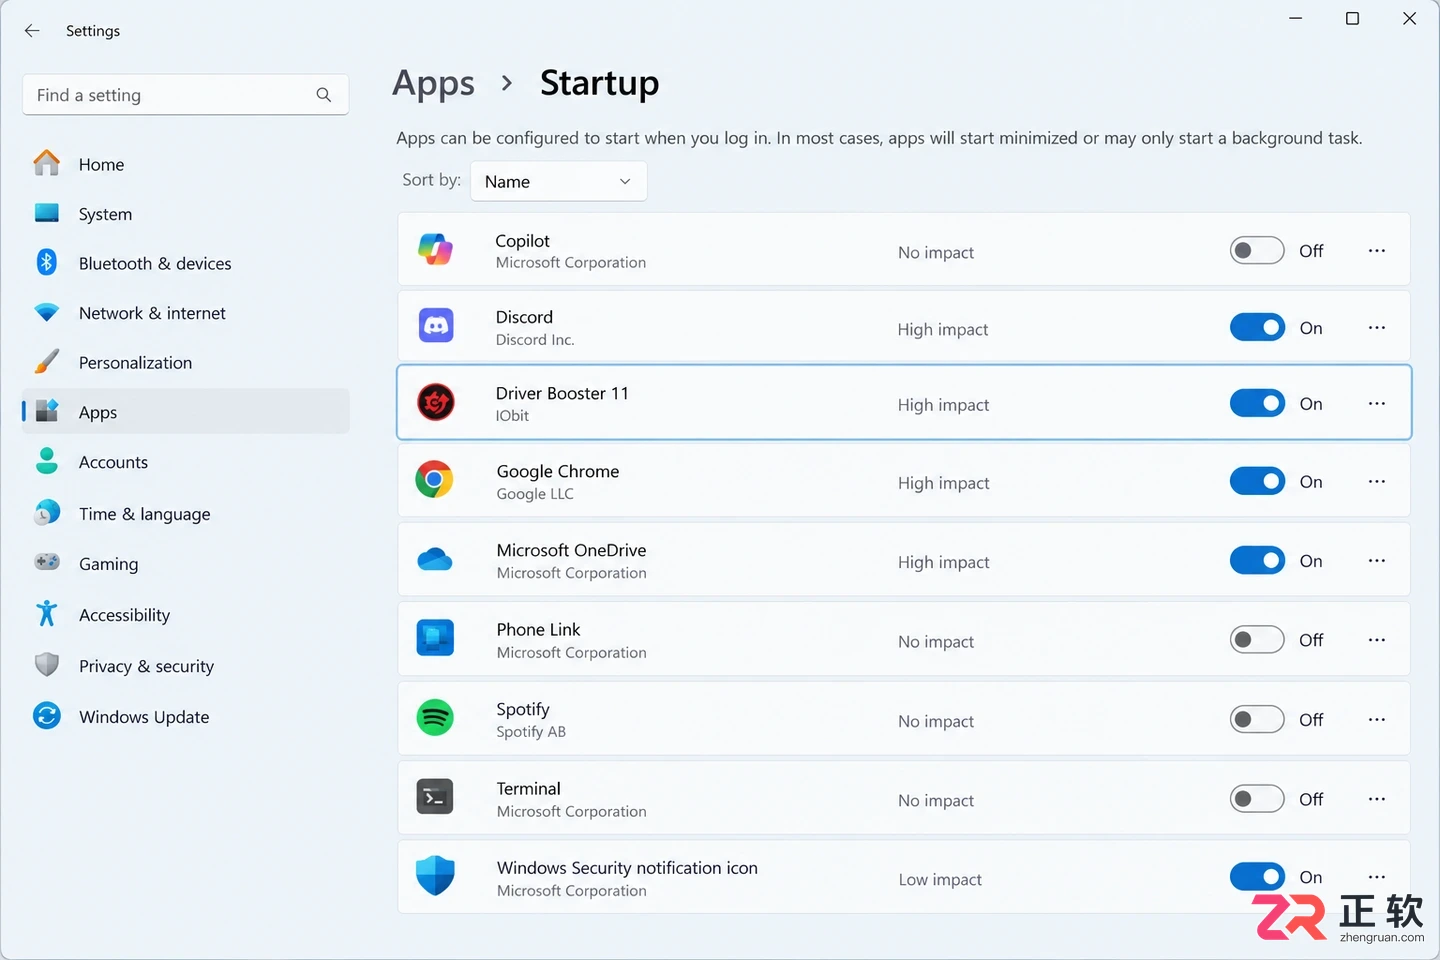
Task: Click the Accessibility figure icon
Action: tap(47, 613)
